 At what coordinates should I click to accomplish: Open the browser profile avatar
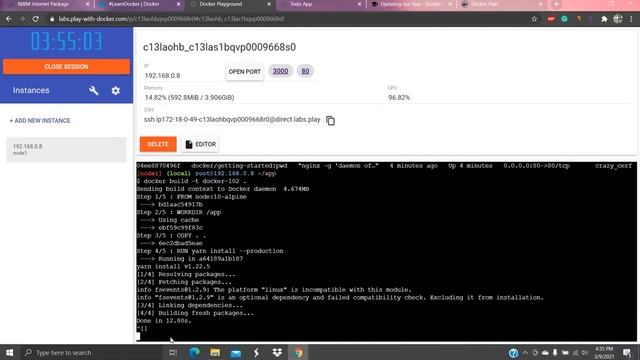618,19
